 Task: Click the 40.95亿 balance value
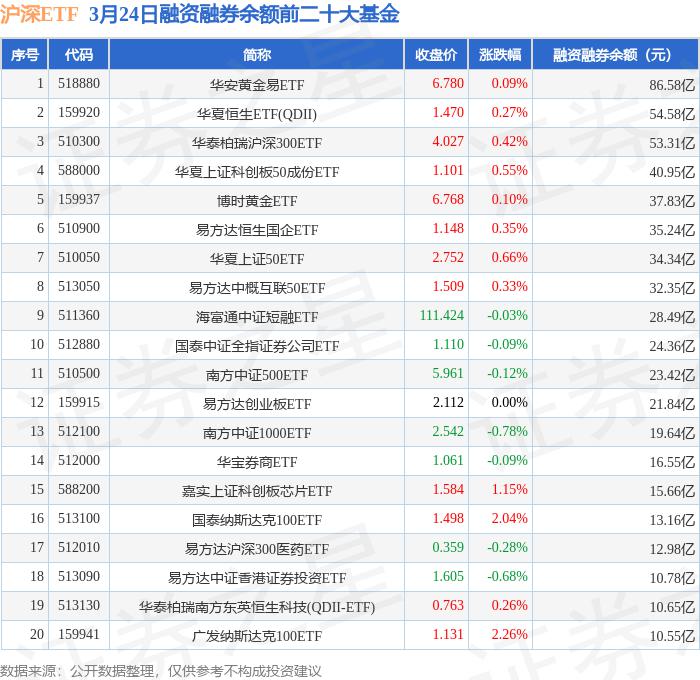[672, 172]
